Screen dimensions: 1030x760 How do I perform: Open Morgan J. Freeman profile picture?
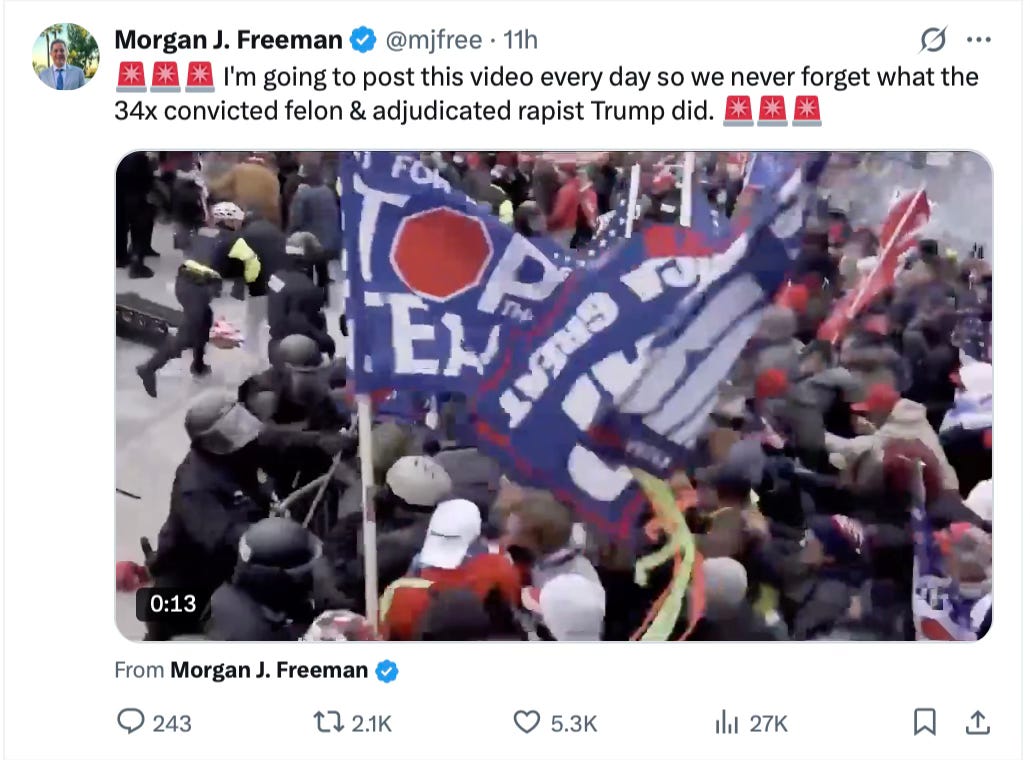click(66, 56)
